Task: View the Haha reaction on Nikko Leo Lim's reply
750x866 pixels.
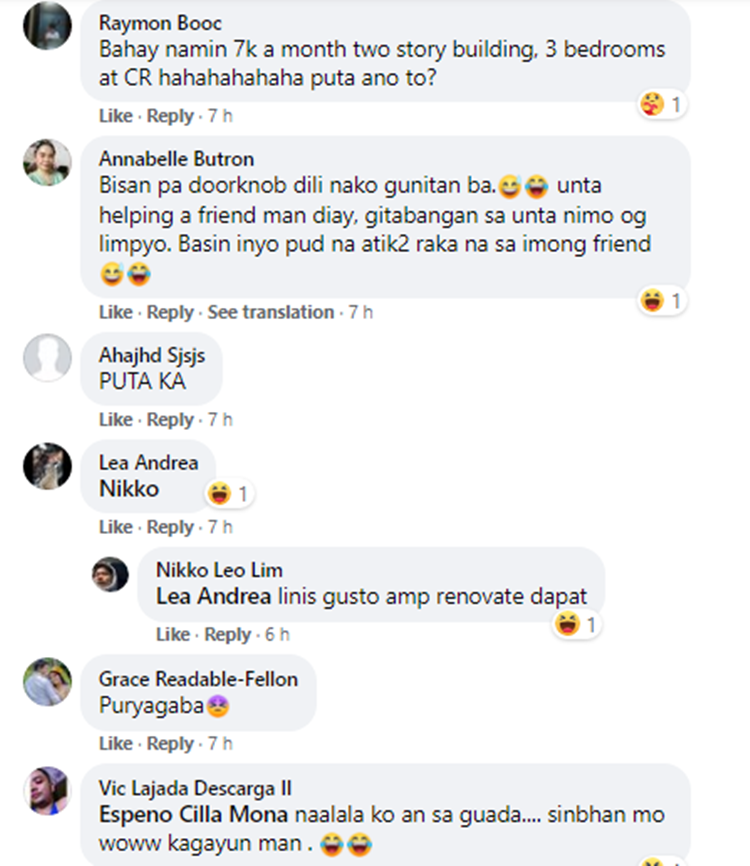Action: pos(567,624)
